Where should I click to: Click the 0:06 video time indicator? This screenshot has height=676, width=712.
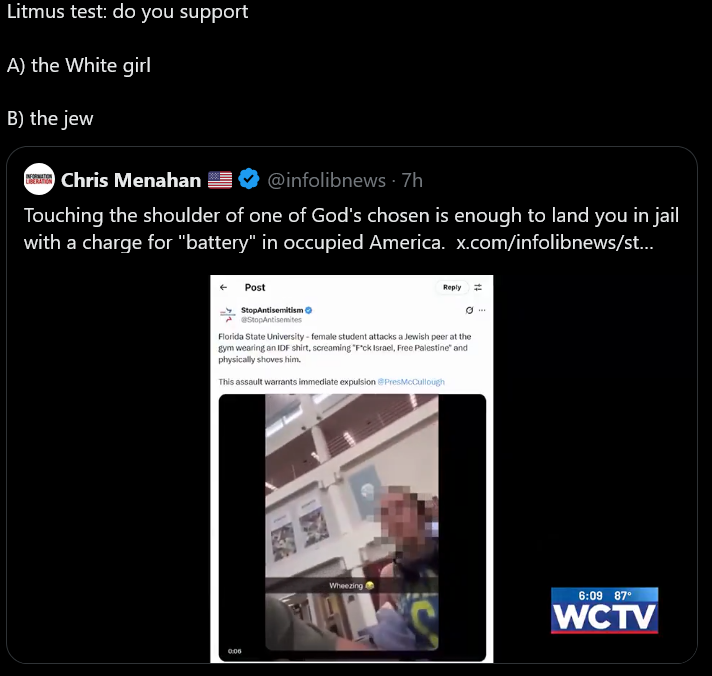(234, 651)
